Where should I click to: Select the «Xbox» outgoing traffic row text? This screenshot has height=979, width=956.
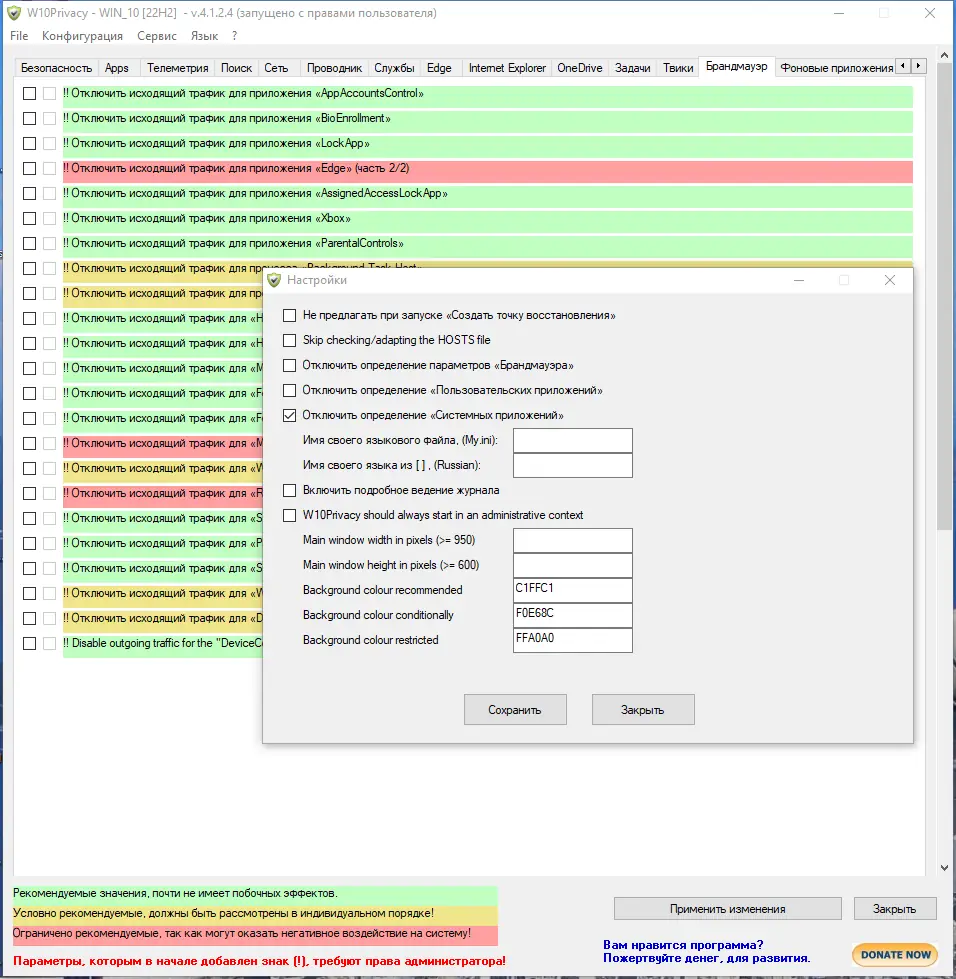tap(207, 219)
